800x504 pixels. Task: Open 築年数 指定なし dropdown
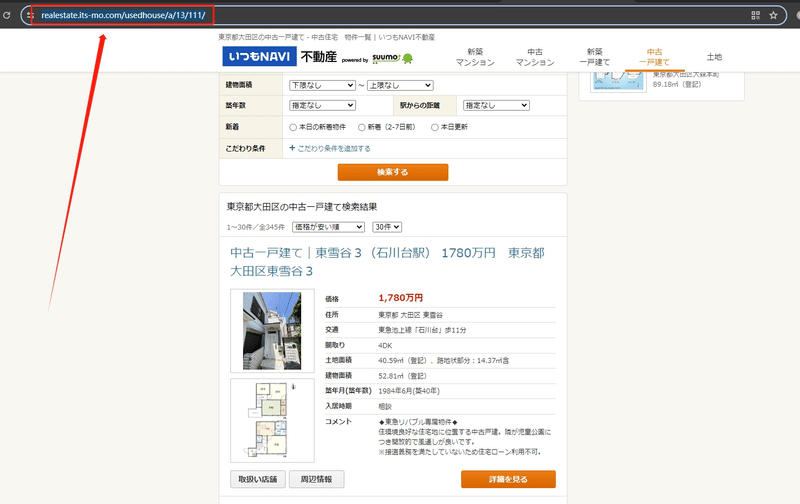point(322,106)
